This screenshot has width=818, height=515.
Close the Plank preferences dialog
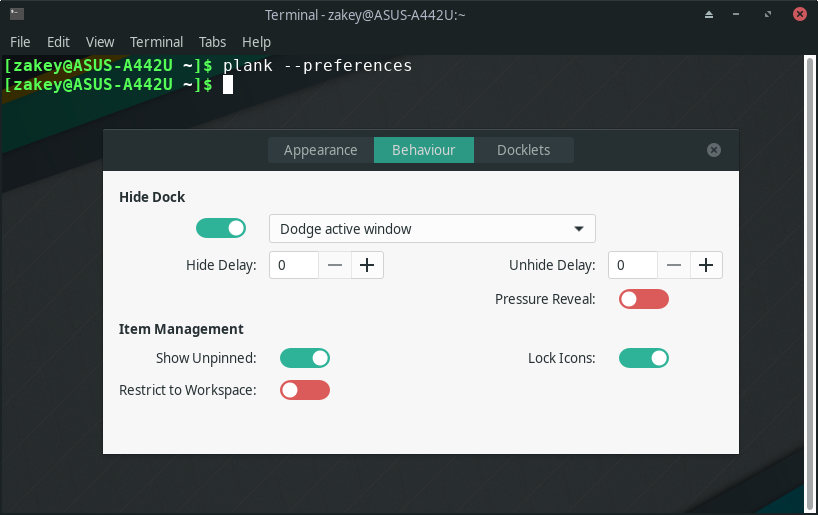click(x=714, y=150)
